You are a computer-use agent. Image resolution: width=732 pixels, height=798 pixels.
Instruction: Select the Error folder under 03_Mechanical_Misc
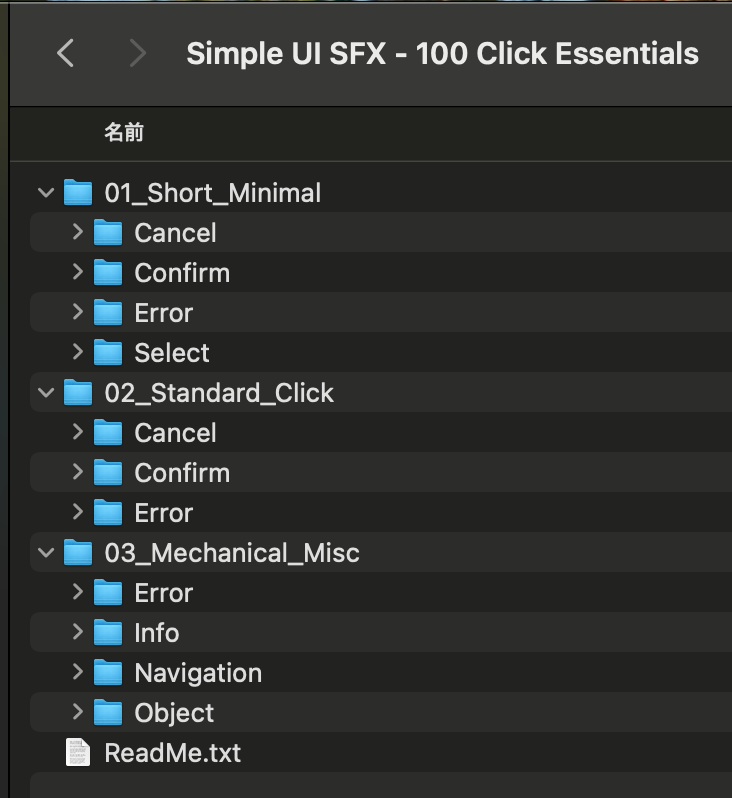pyautogui.click(x=163, y=593)
